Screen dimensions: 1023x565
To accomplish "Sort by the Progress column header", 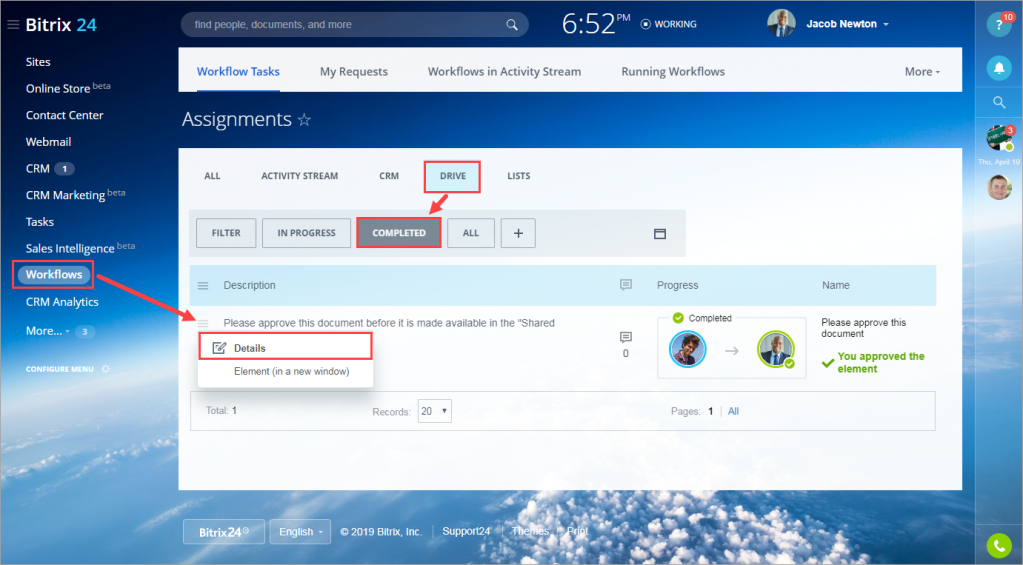I will (677, 285).
